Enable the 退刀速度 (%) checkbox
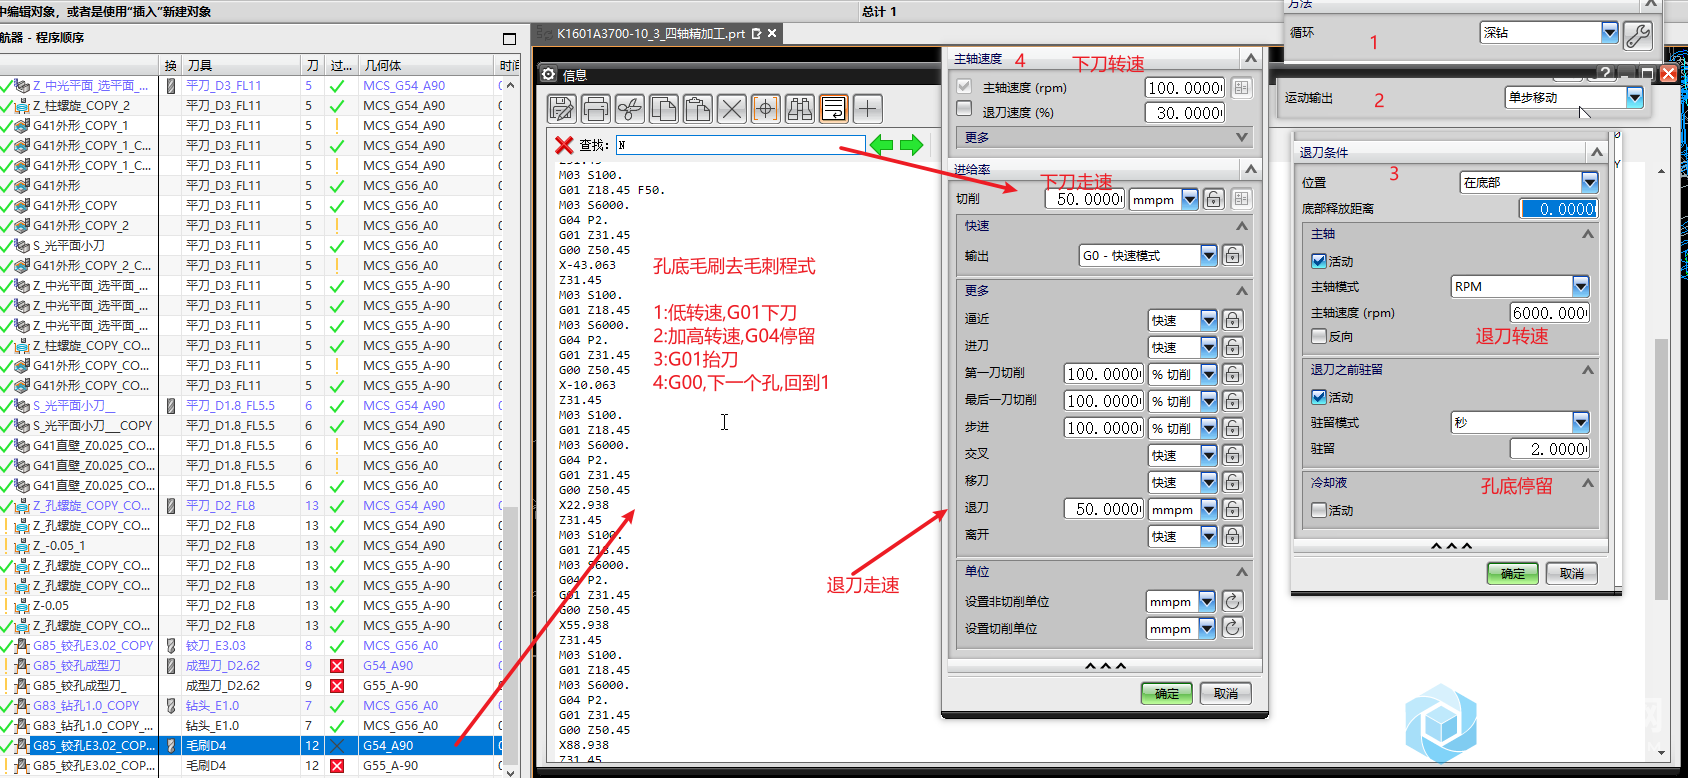The image size is (1688, 778). (x=964, y=108)
